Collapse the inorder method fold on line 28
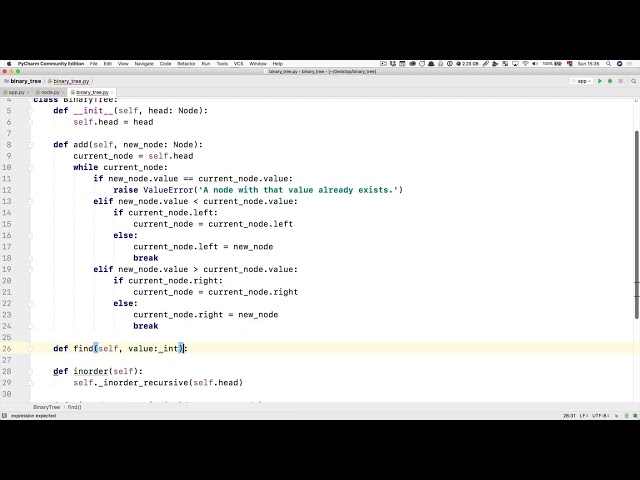This screenshot has height=480, width=640. tap(30, 371)
